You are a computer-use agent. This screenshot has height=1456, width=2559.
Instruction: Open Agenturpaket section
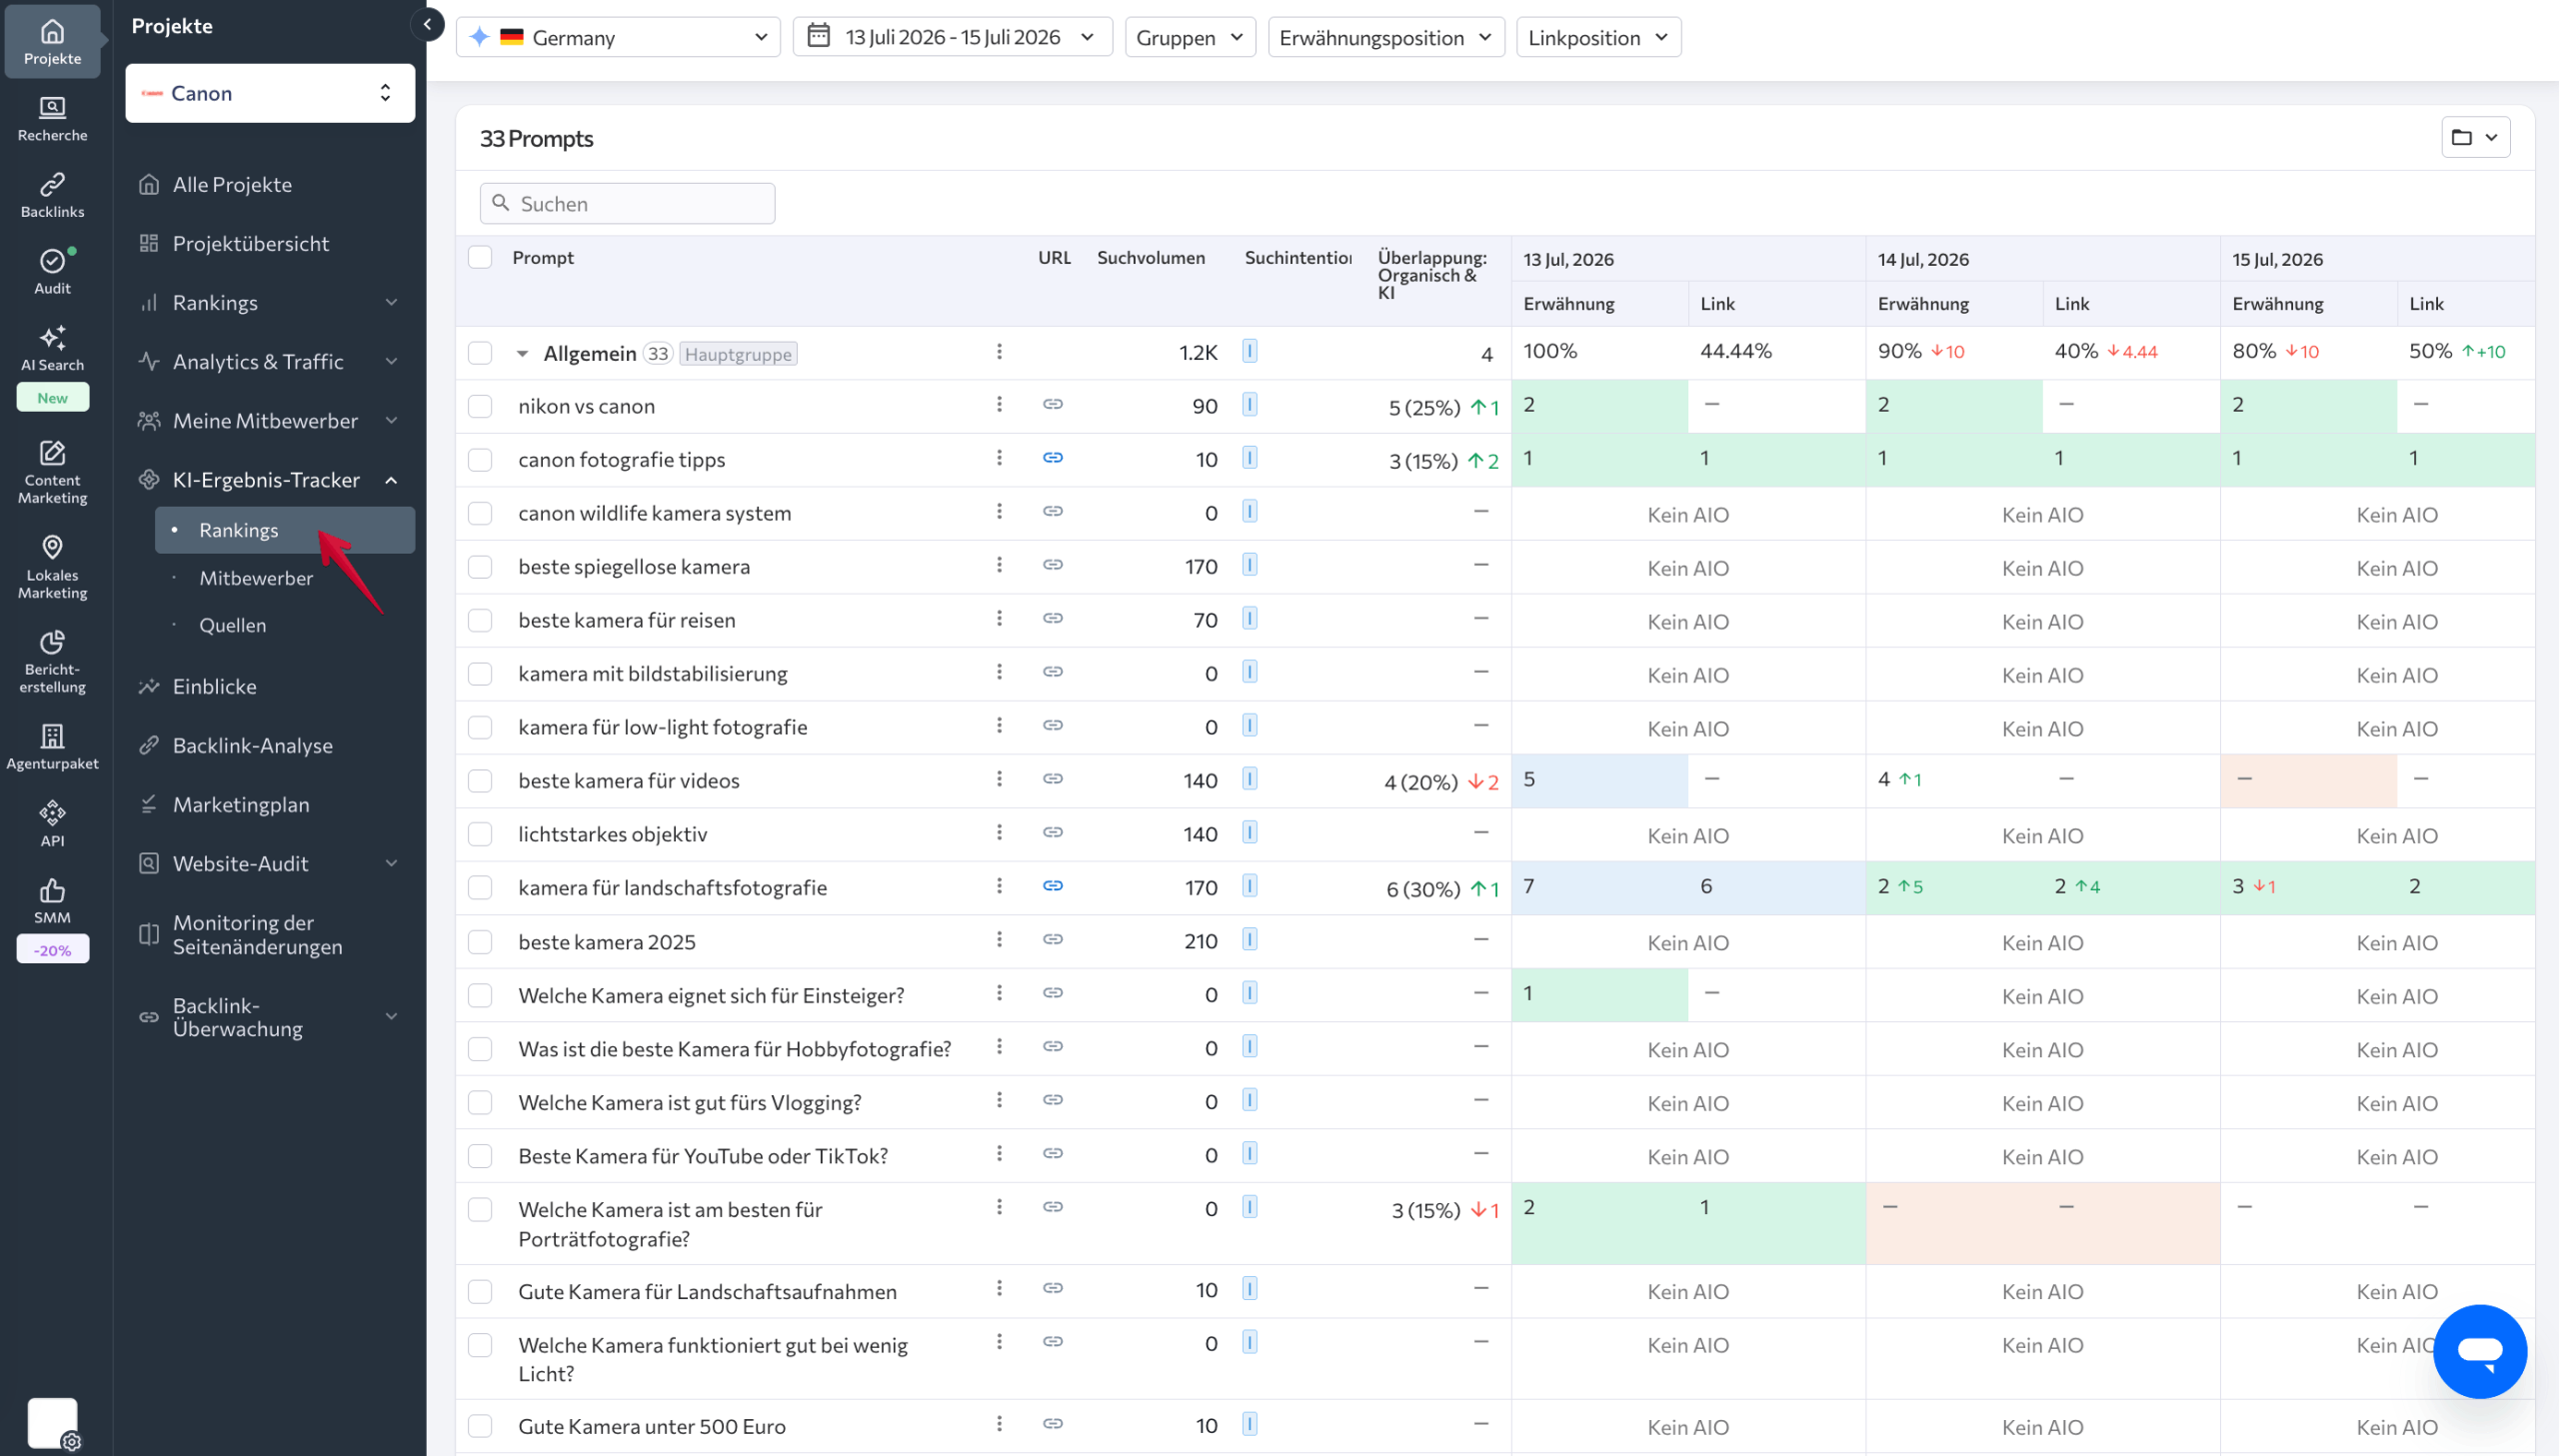[52, 748]
